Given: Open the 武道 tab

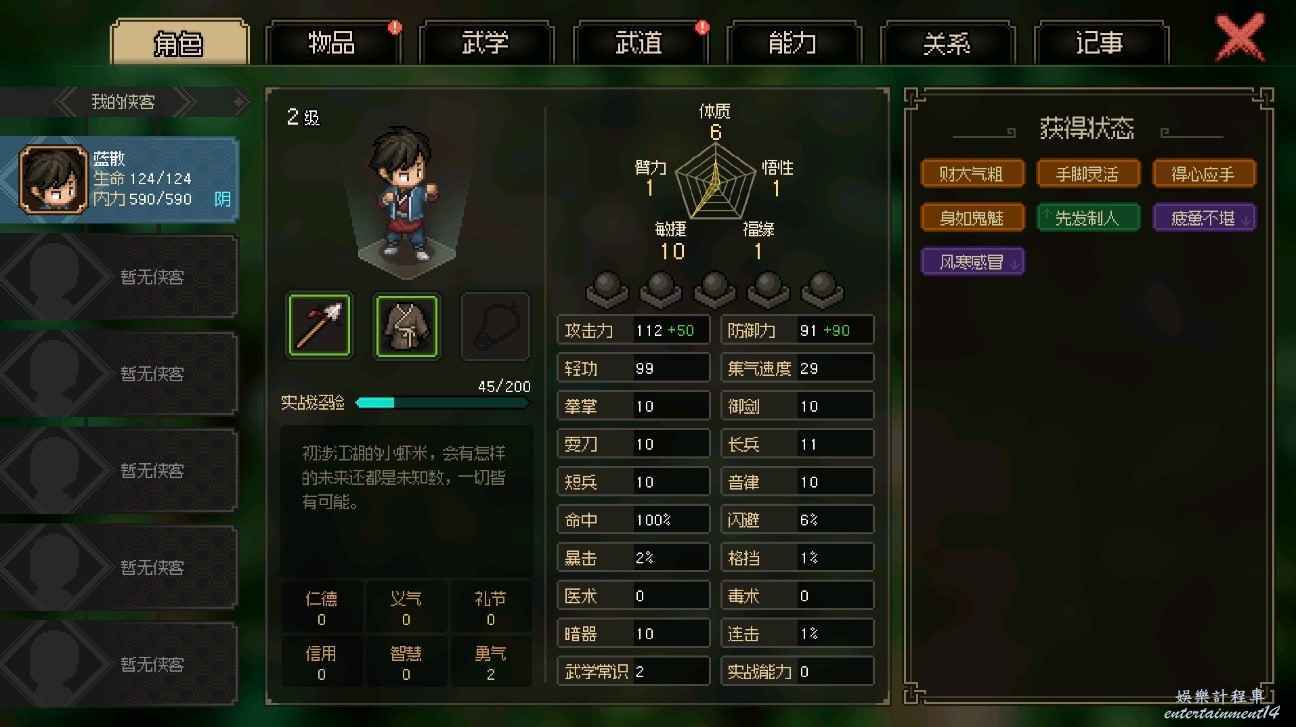Looking at the screenshot, I should click(640, 43).
